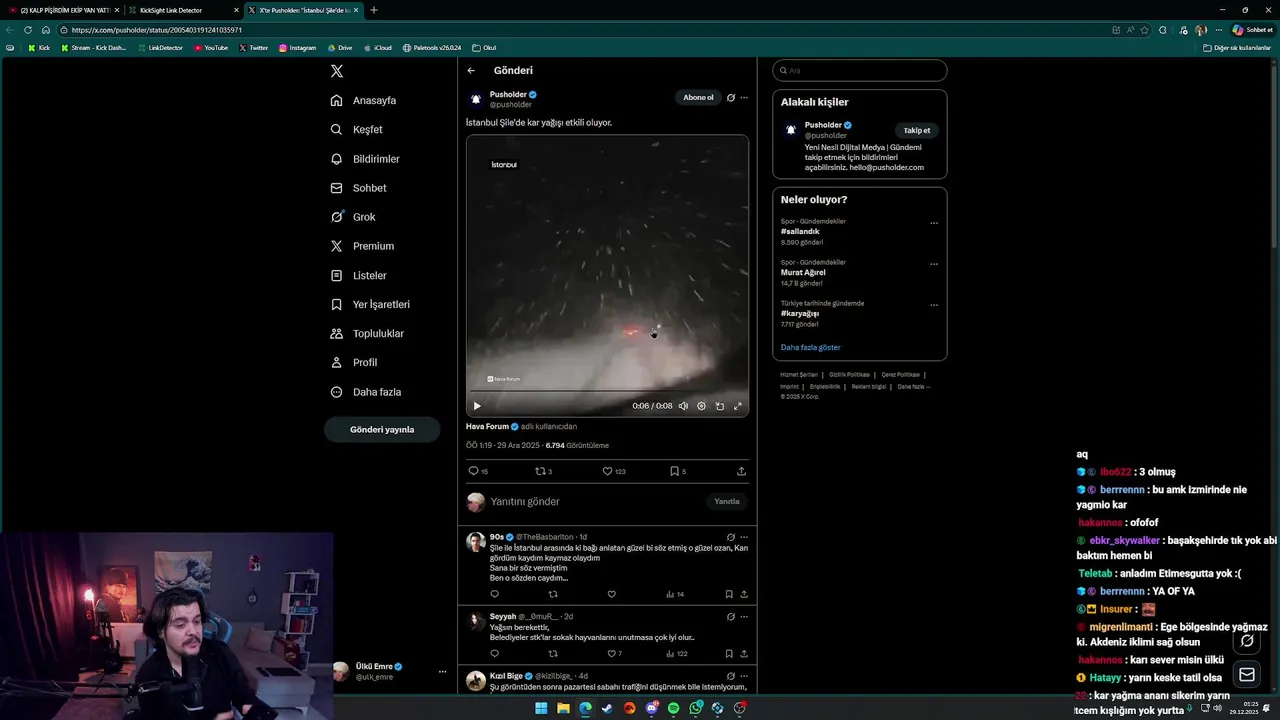Go to Anasayfa in the X sidebar

(x=364, y=101)
